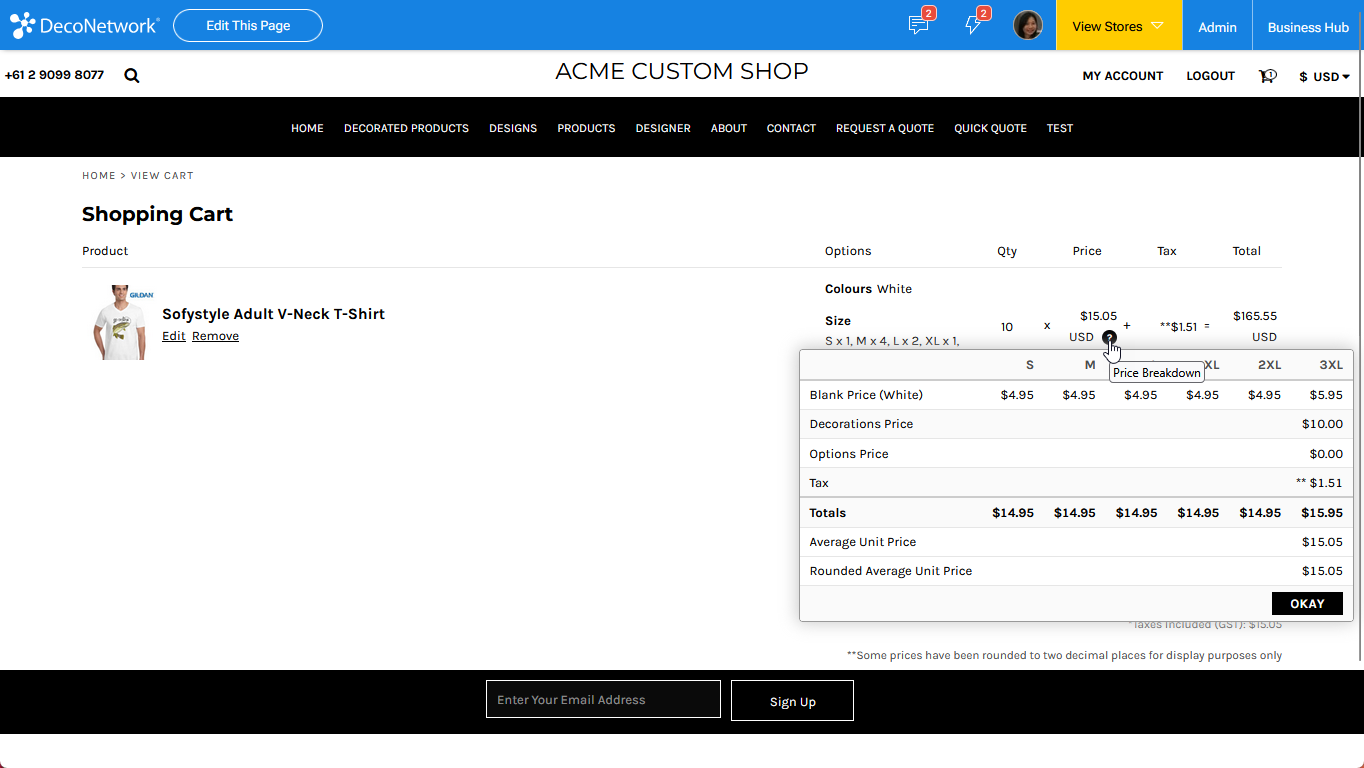Click the Options Price row label
The width and height of the screenshot is (1364, 768).
(x=849, y=454)
